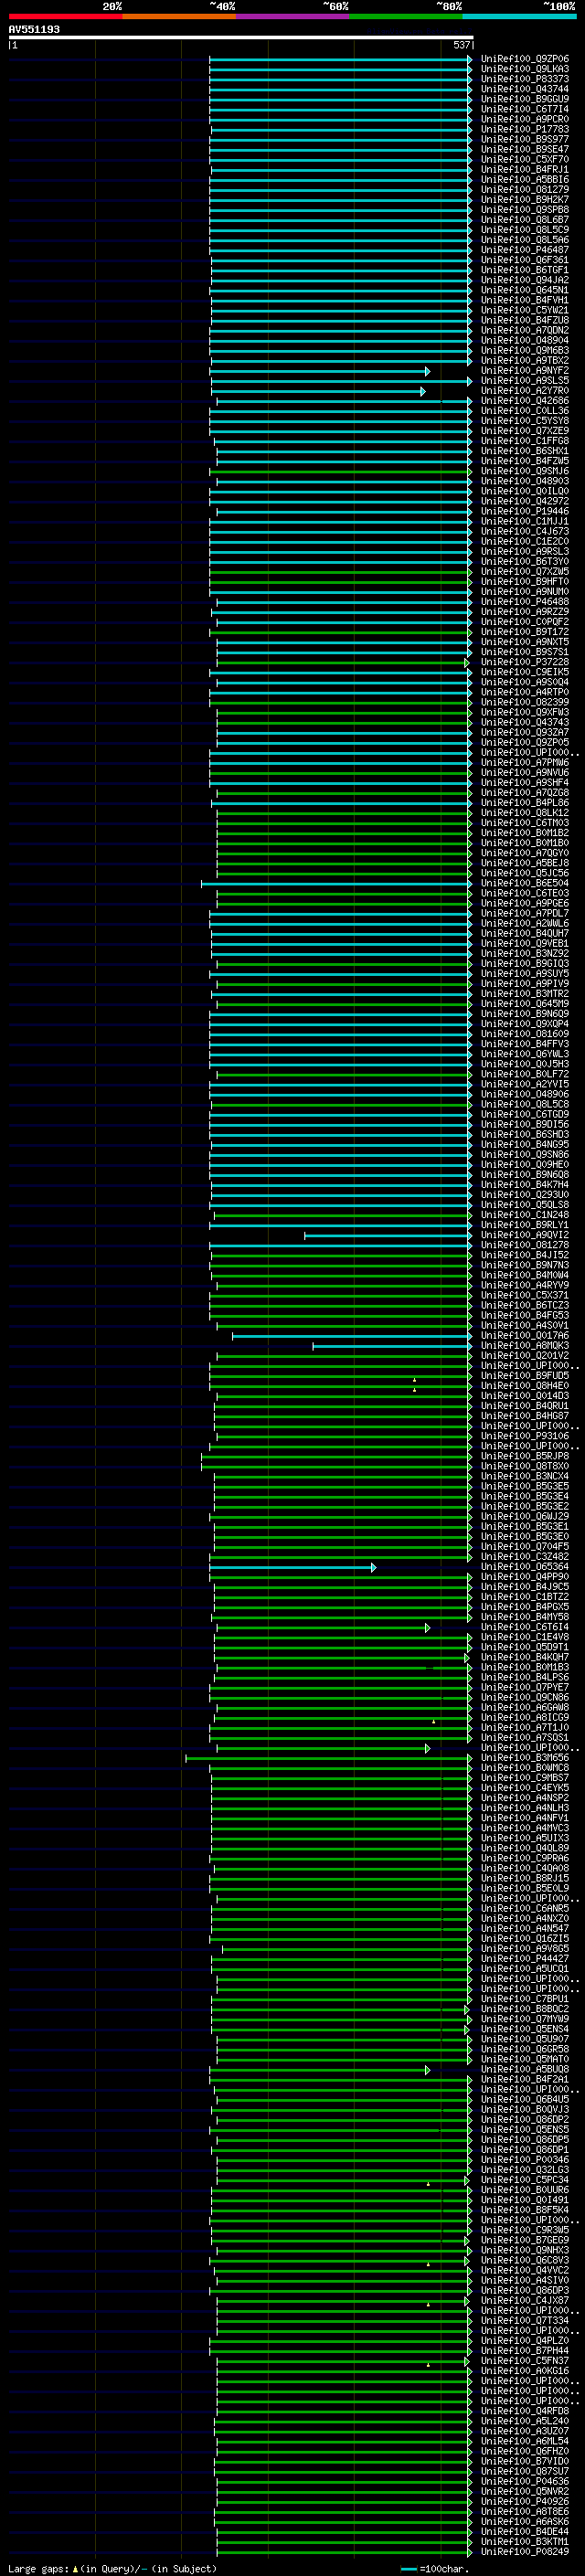The width and height of the screenshot is (585, 2576).
Task: Select UniRef100_B9S977 label
Action: pos(525,139)
